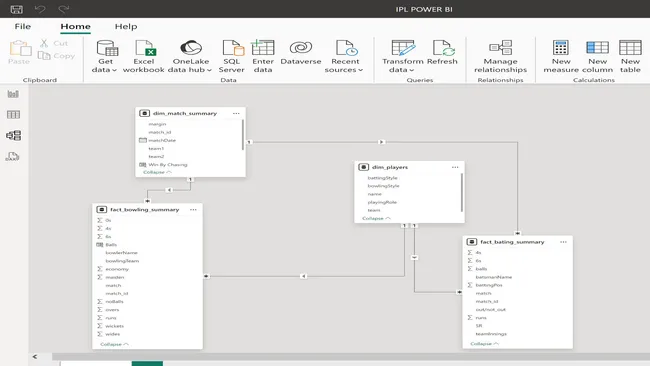Click the Save icon in title bar
650x366 pixels.
pos(17,9)
